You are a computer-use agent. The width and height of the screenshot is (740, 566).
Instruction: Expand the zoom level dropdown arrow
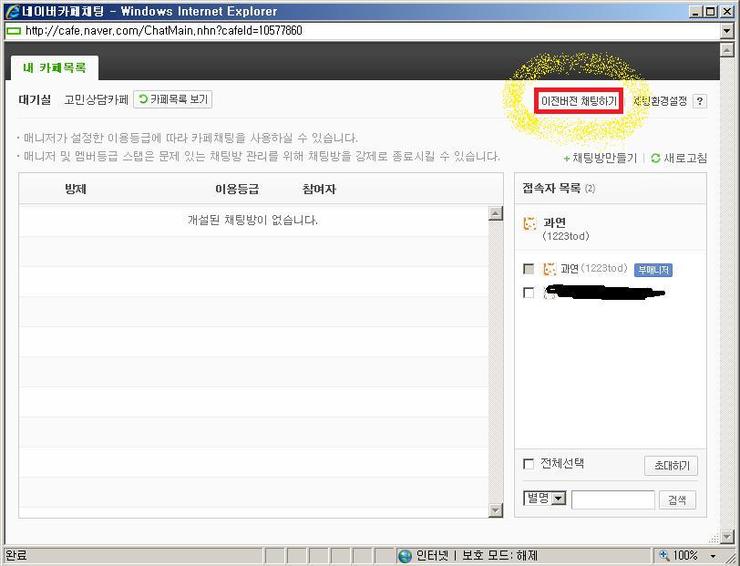pyautogui.click(x=713, y=555)
